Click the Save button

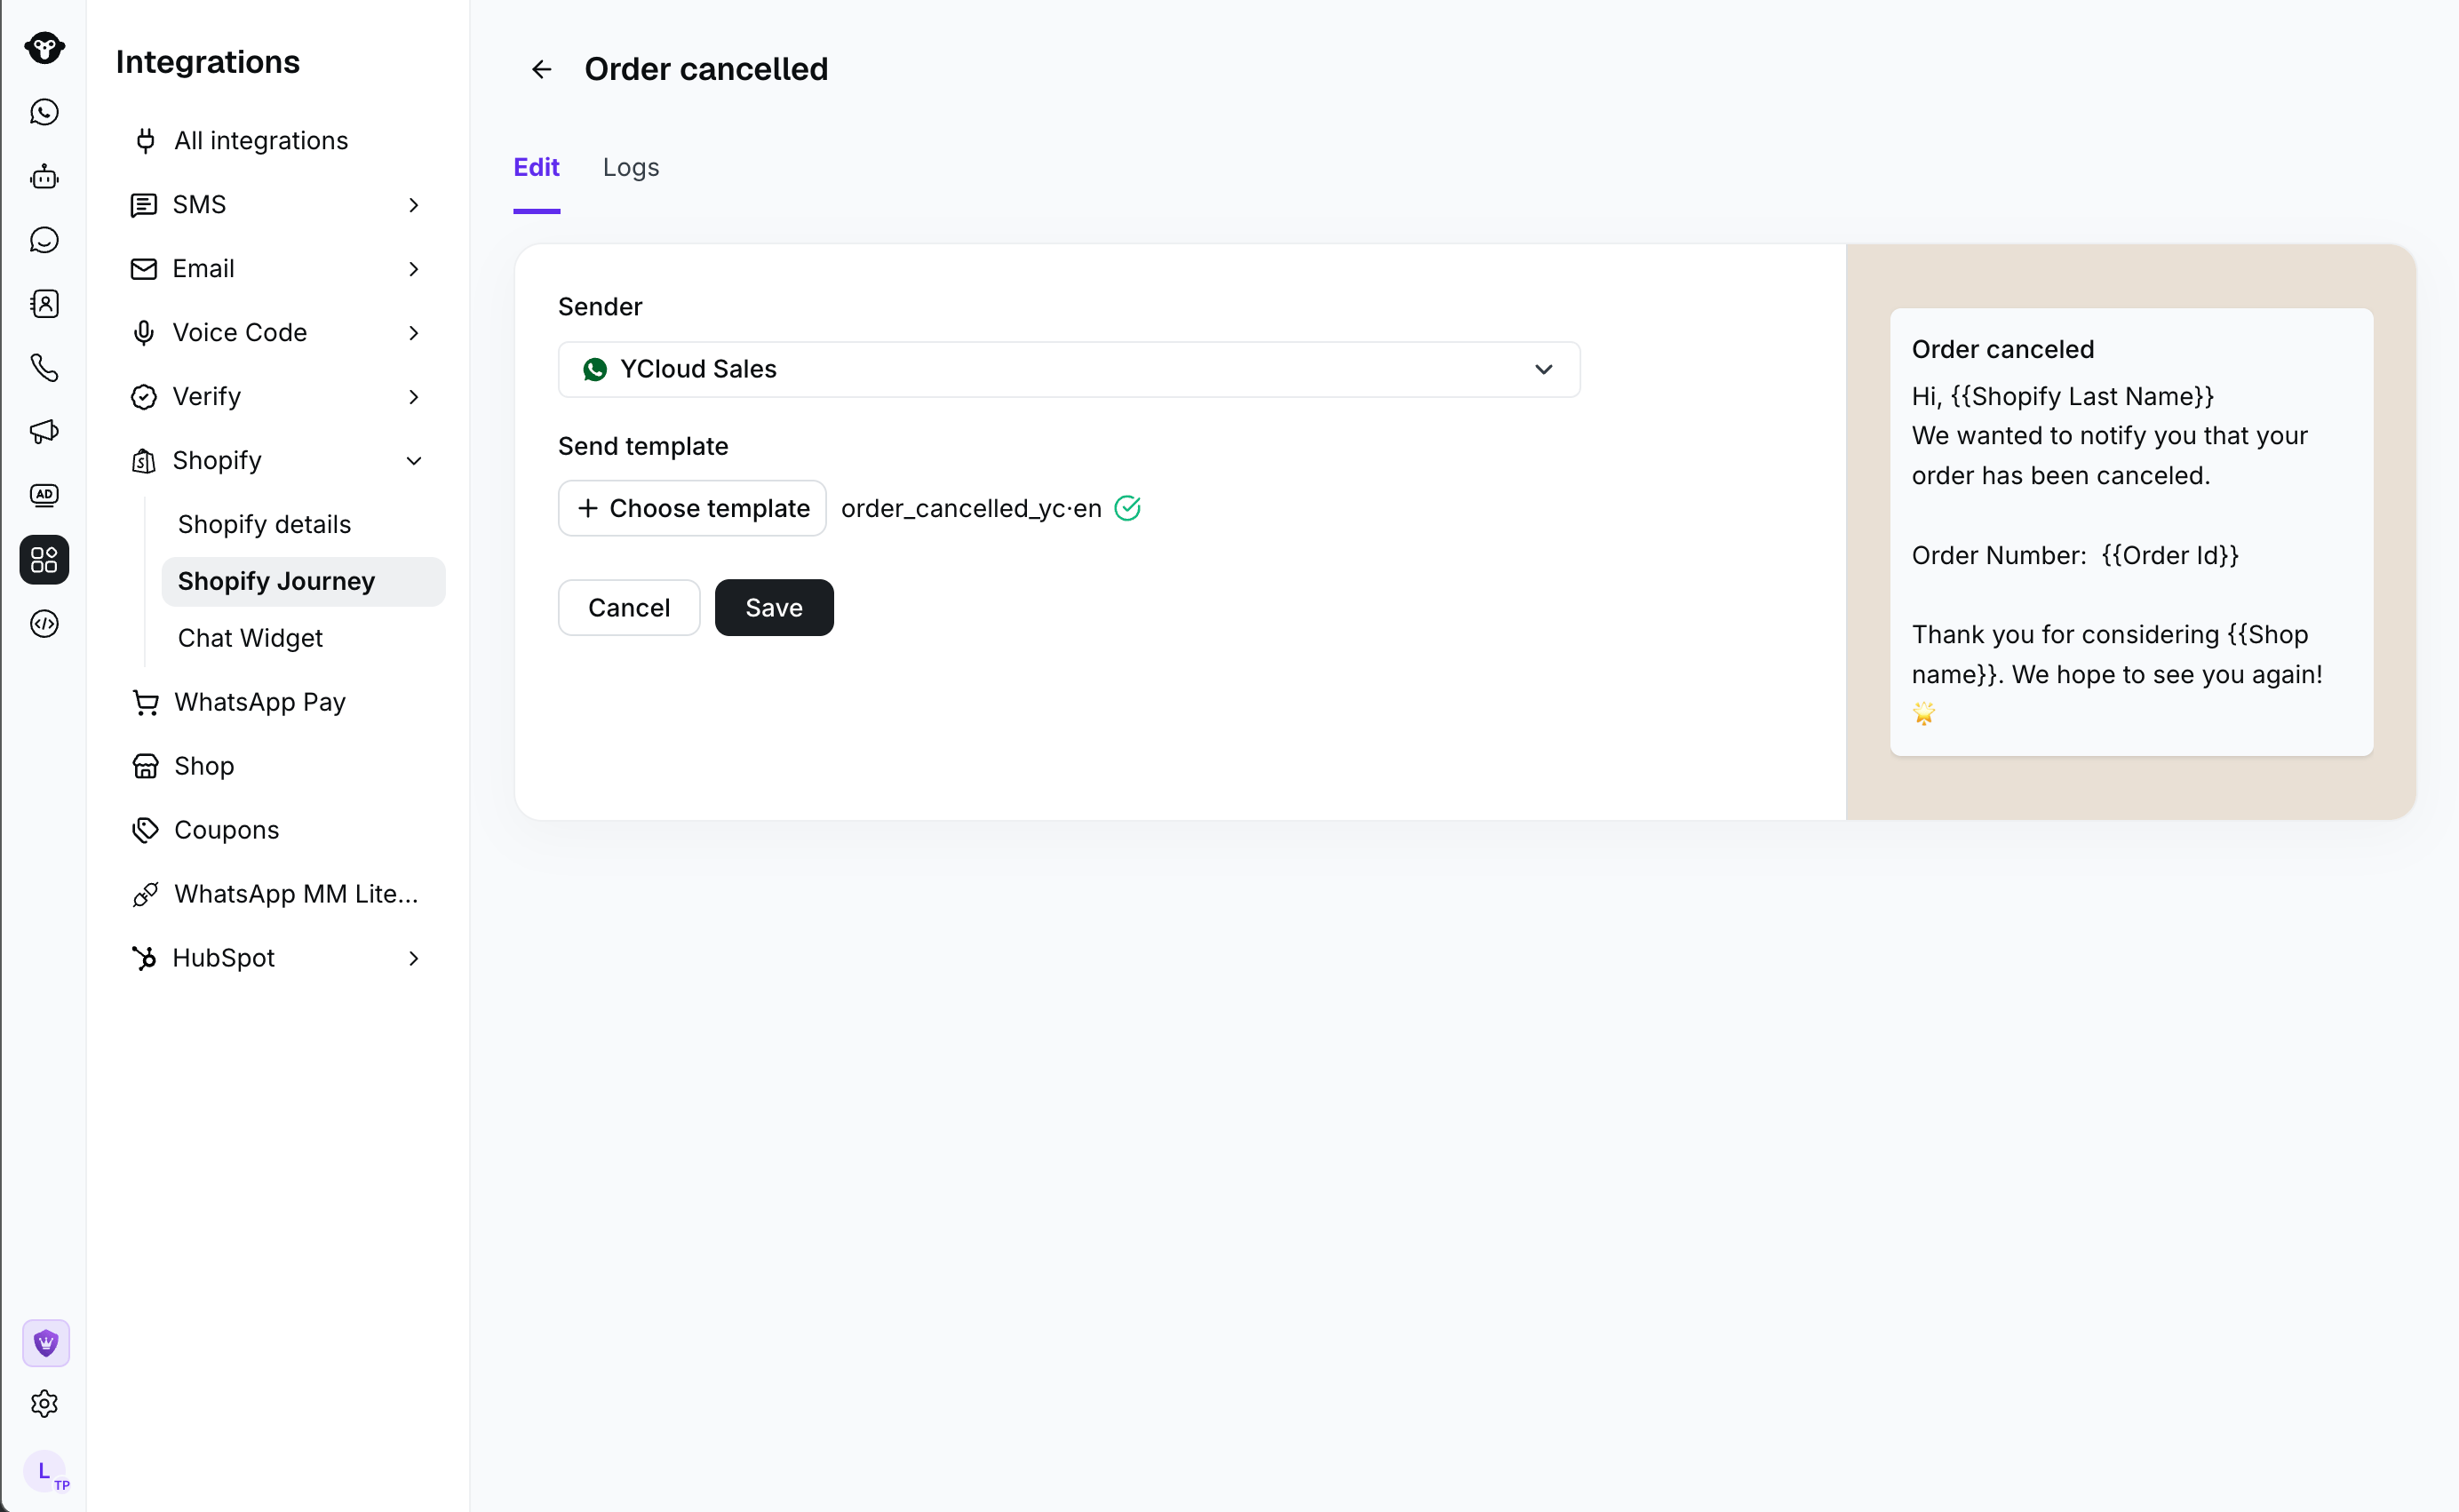click(x=774, y=607)
